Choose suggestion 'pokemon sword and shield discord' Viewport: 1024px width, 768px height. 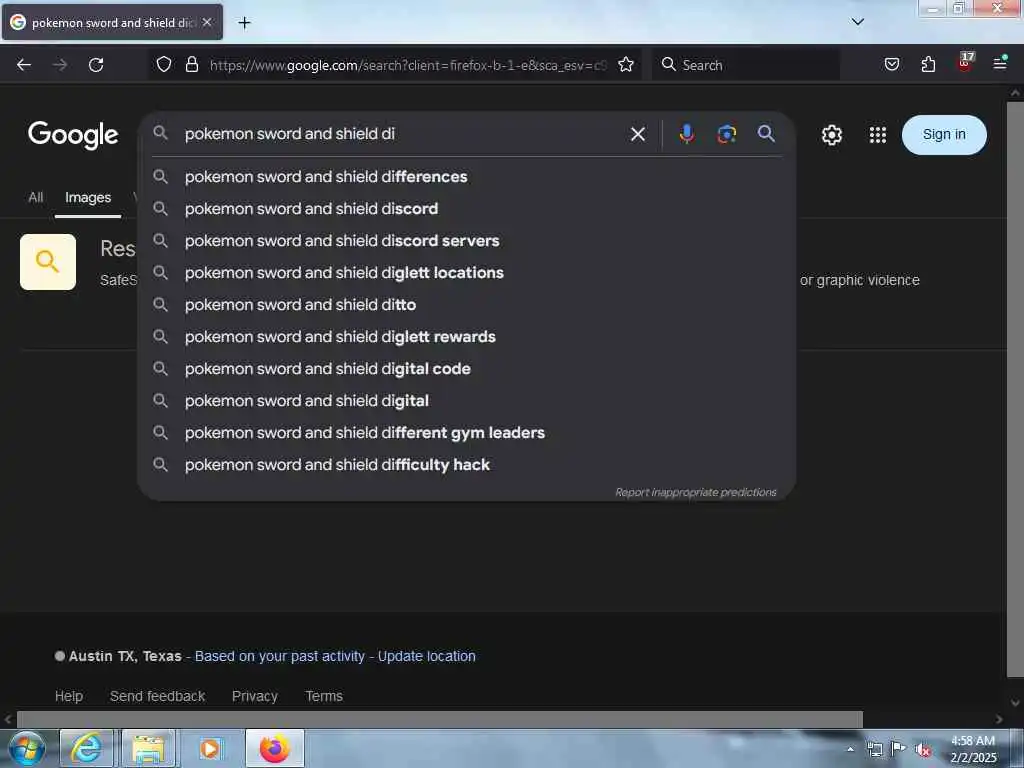click(x=466, y=209)
